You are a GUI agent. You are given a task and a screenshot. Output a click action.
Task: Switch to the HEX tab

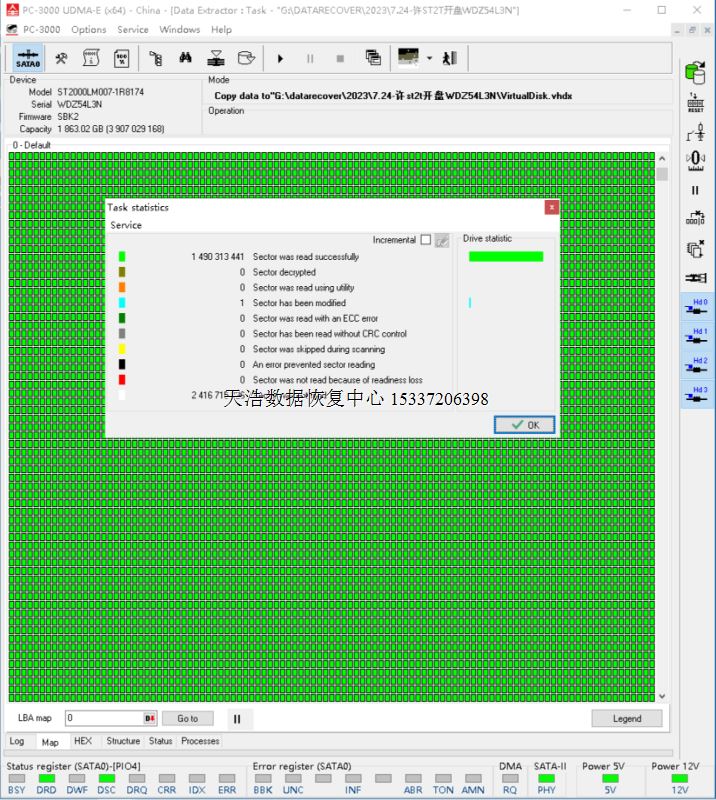(83, 741)
